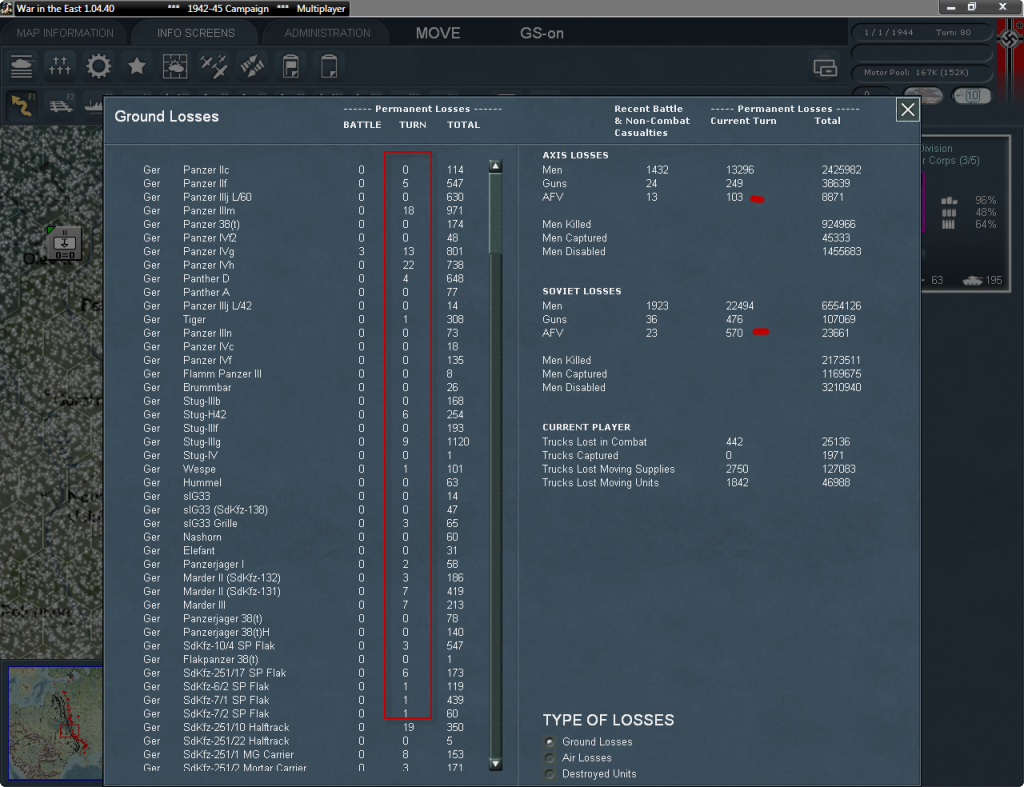Click the 'Brummbar' row

coord(304,387)
